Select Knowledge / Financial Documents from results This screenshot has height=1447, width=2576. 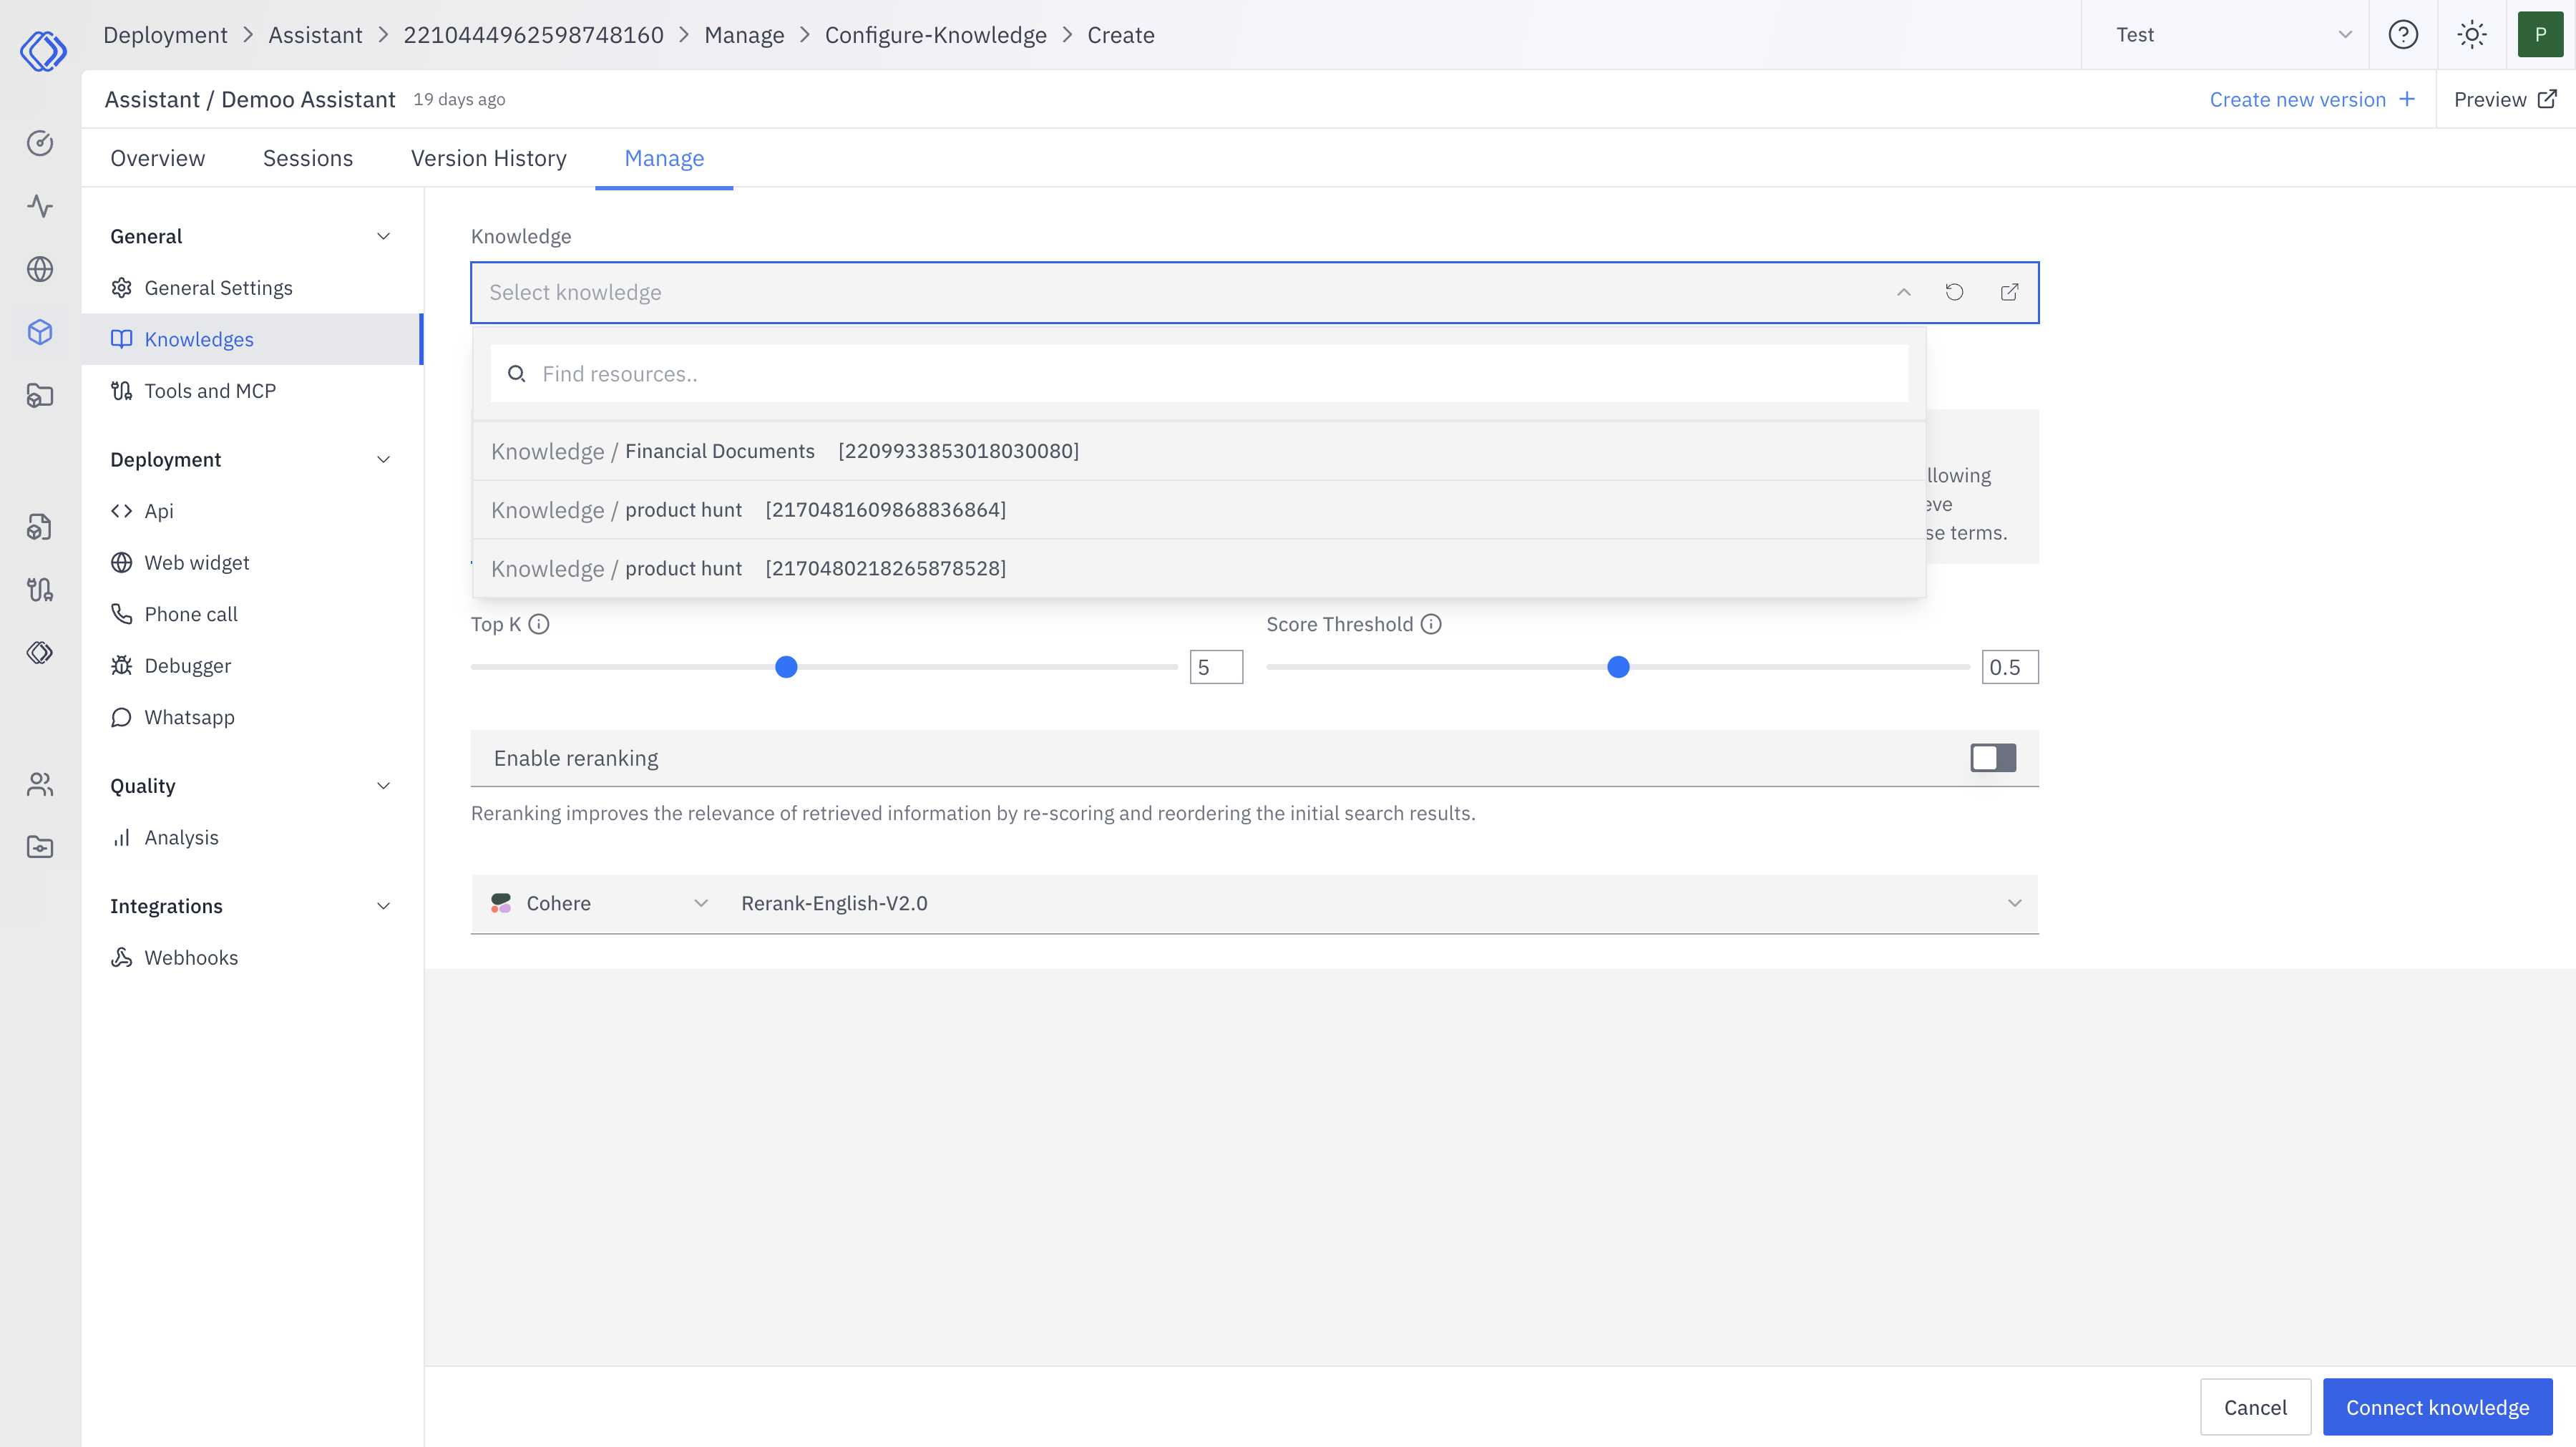(784, 451)
